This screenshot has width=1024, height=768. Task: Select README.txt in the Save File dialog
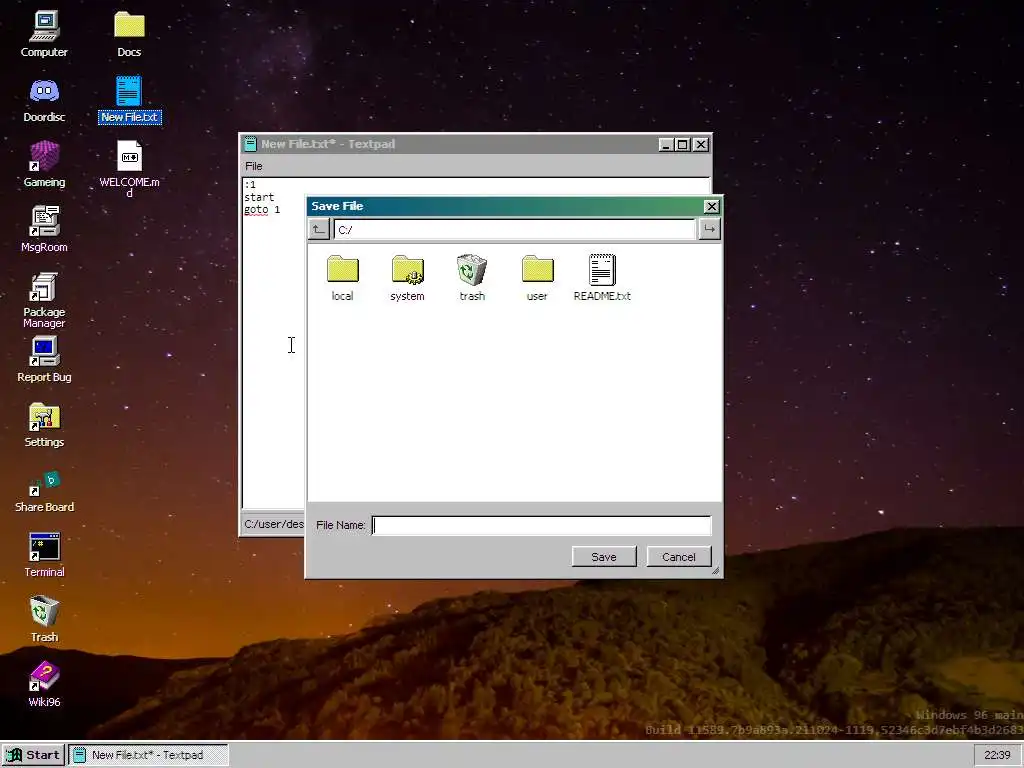[x=601, y=278]
